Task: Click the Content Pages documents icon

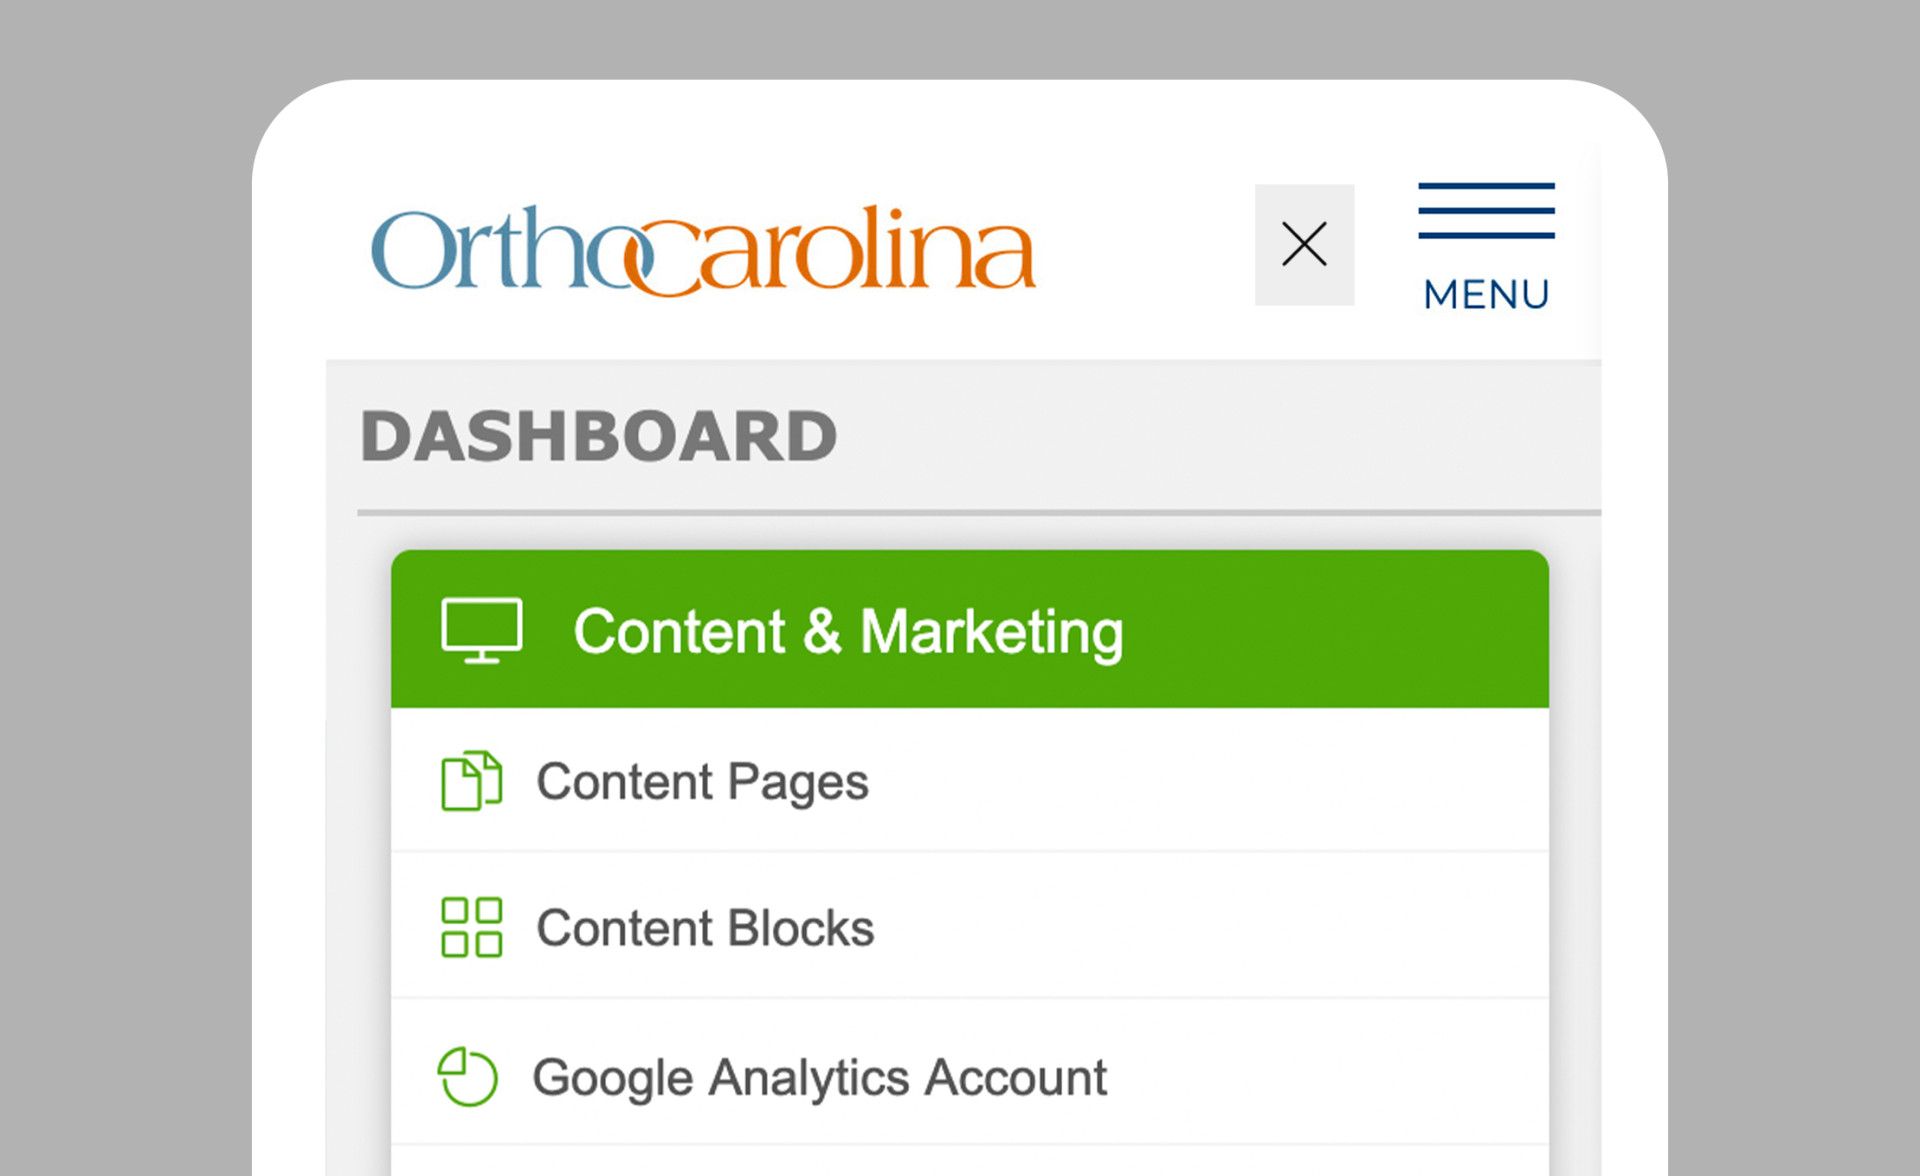Action: [471, 781]
